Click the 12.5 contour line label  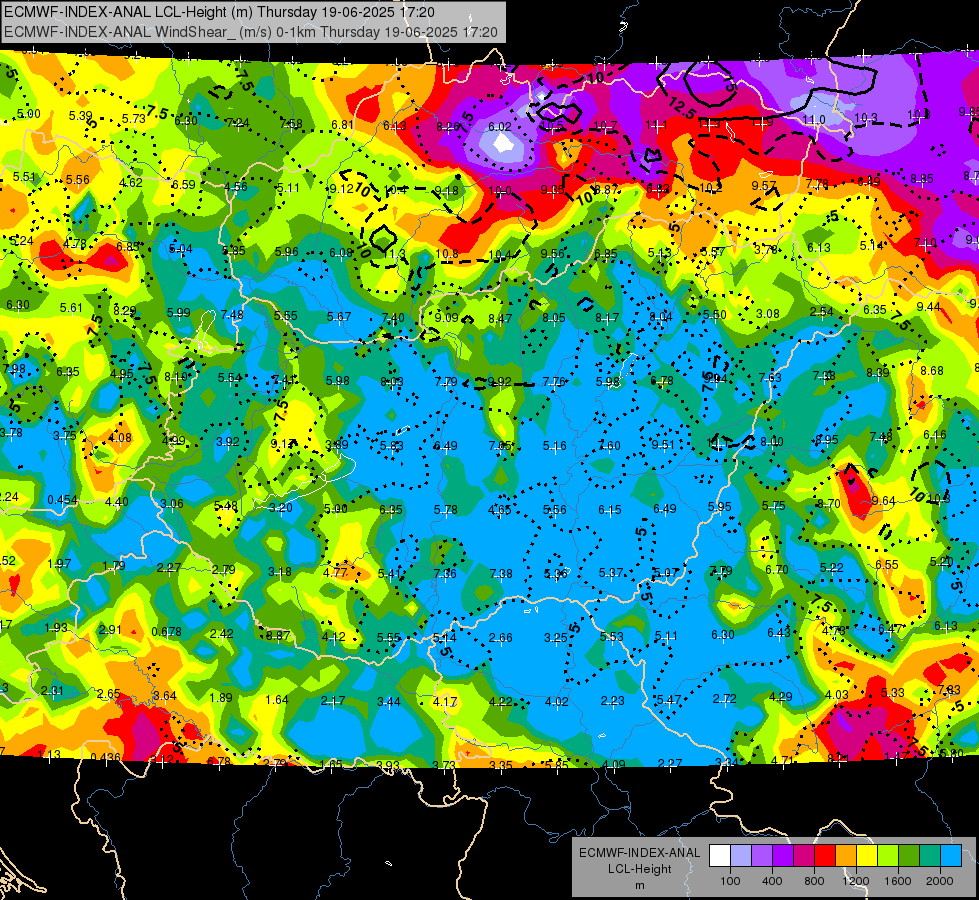(x=682, y=108)
